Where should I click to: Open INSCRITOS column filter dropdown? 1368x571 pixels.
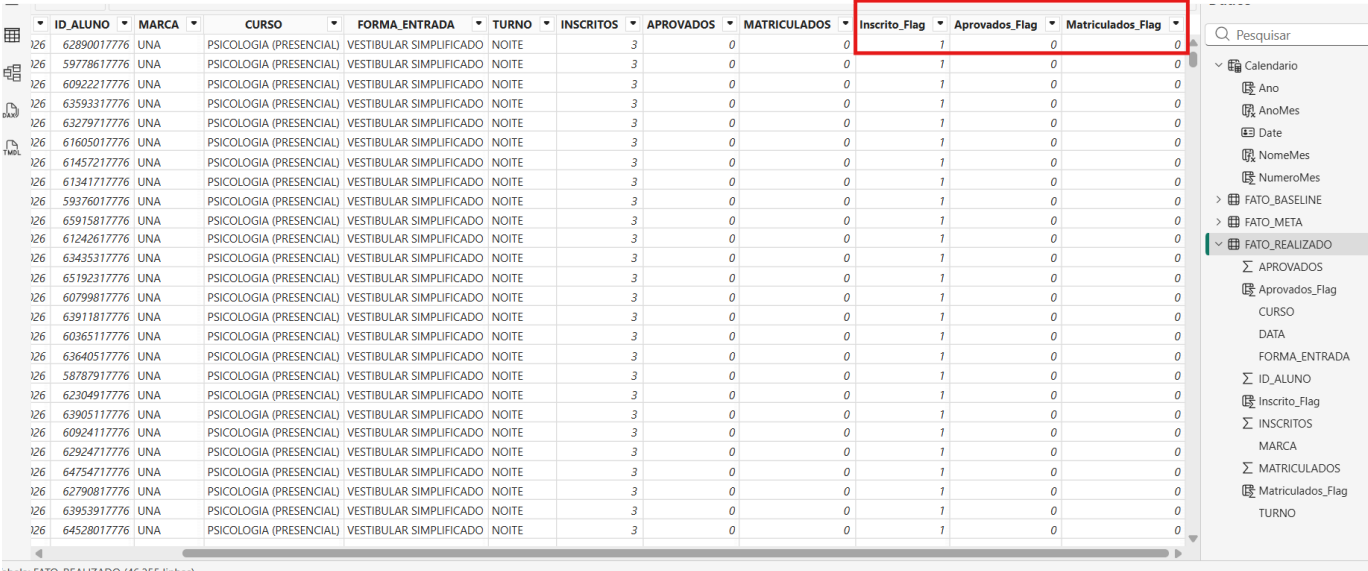(x=633, y=24)
